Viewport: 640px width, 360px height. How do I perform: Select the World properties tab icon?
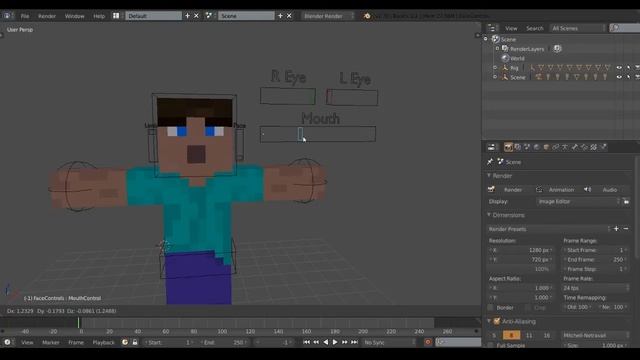tap(536, 147)
